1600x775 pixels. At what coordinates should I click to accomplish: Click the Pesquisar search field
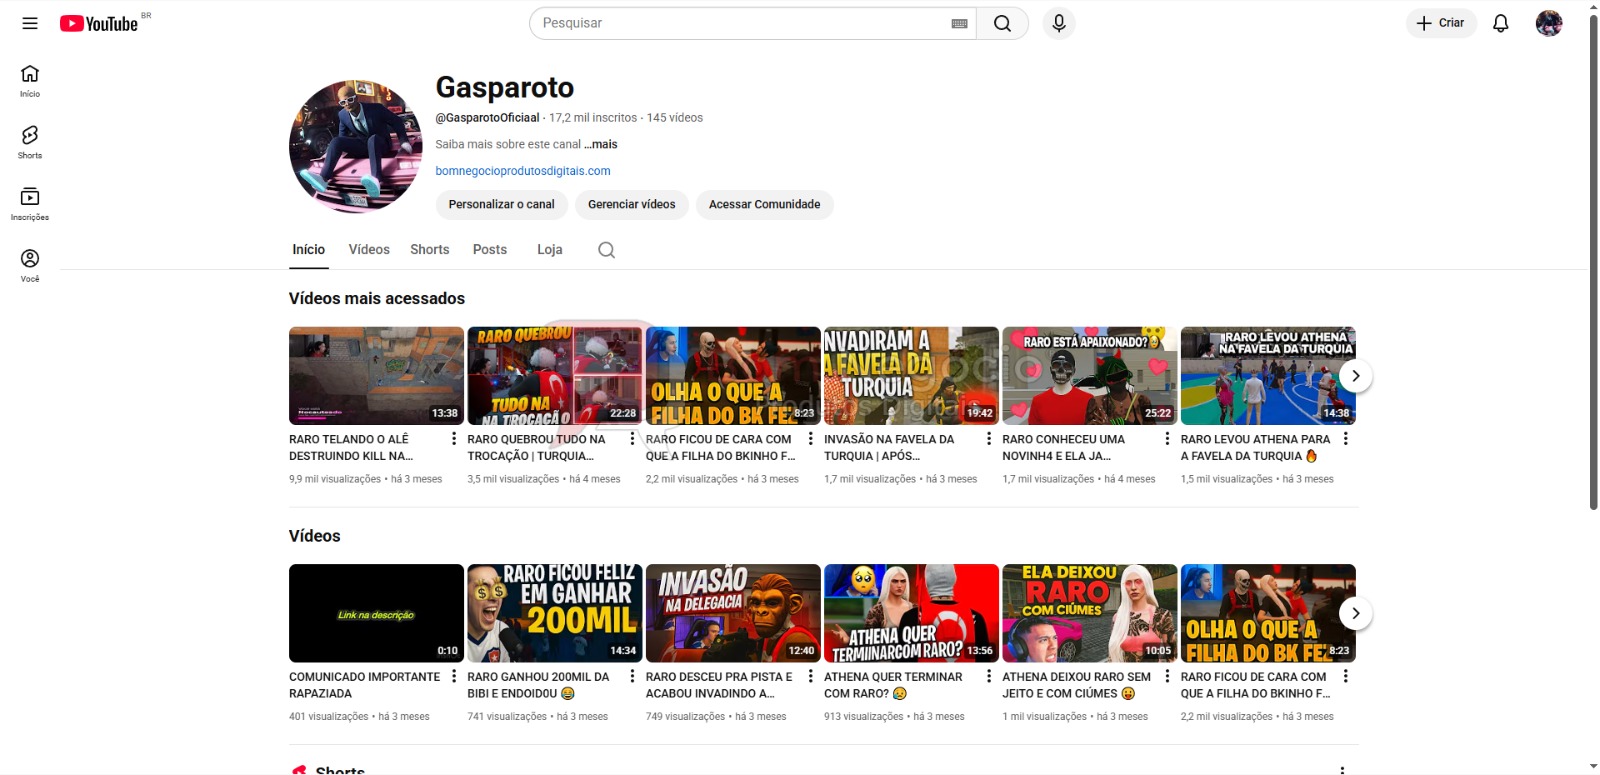click(740, 23)
